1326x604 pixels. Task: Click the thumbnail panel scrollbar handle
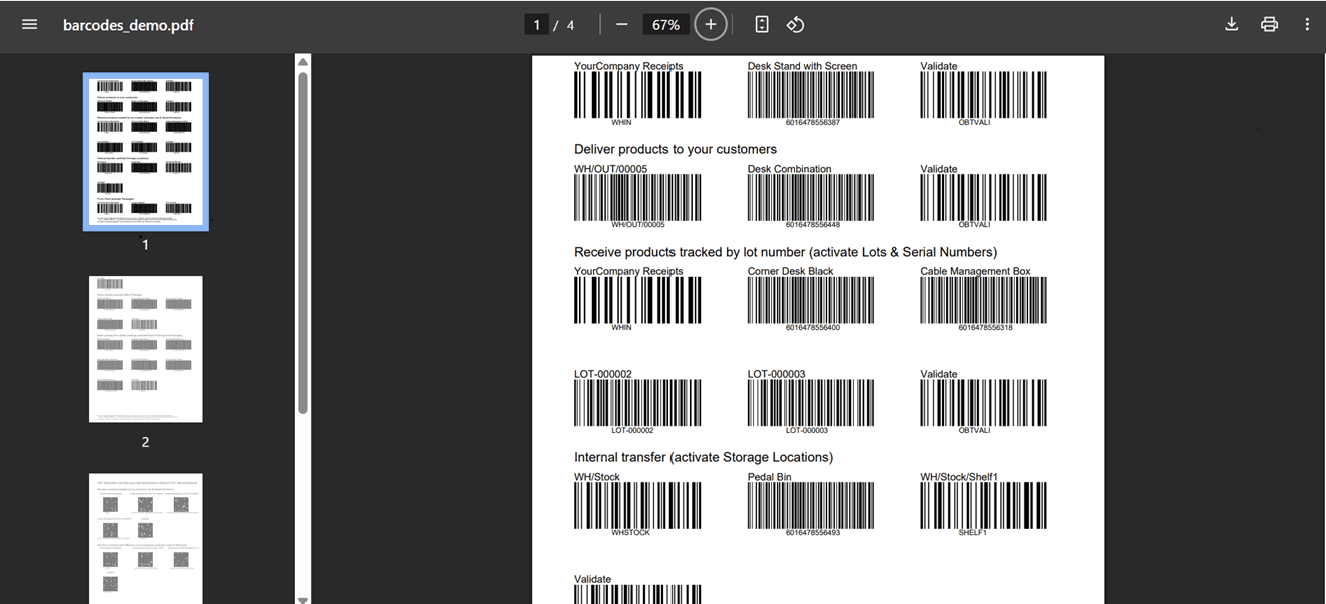point(303,241)
